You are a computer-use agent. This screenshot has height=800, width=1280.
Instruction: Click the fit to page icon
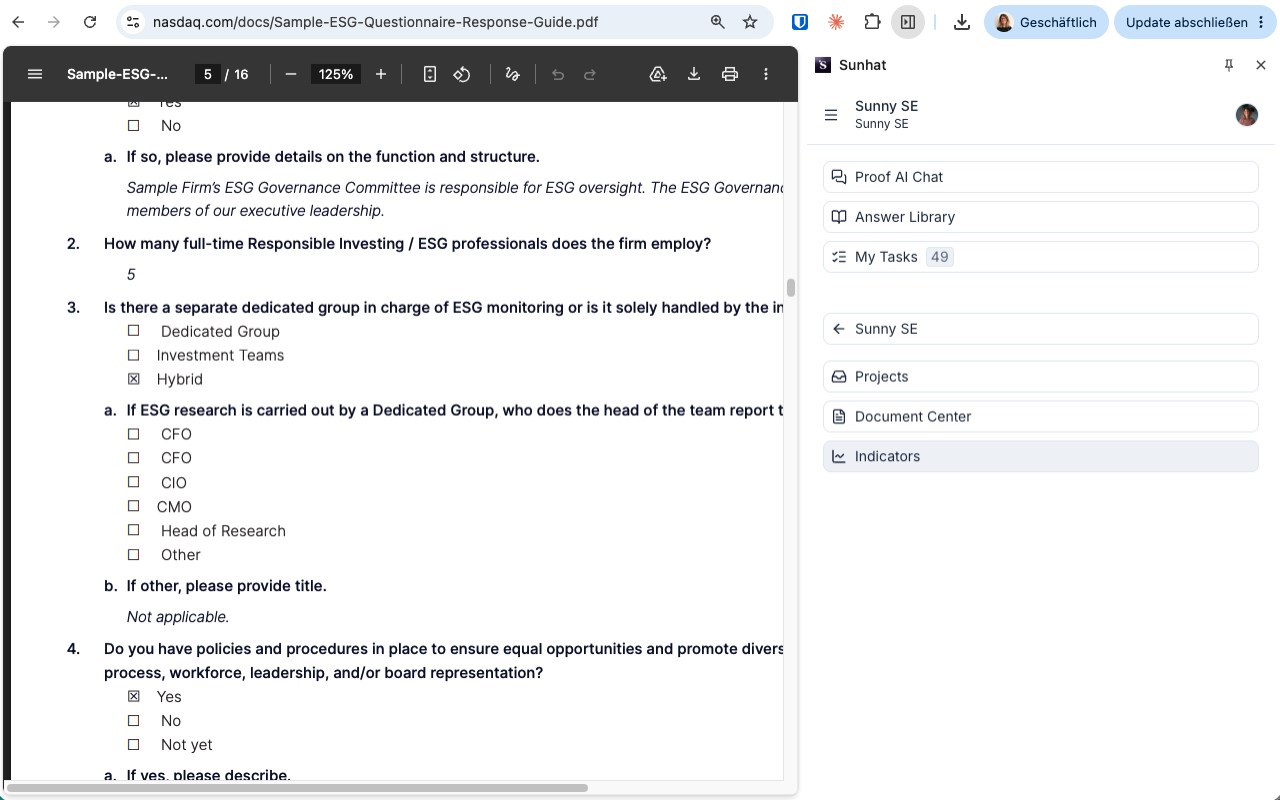[x=430, y=74]
